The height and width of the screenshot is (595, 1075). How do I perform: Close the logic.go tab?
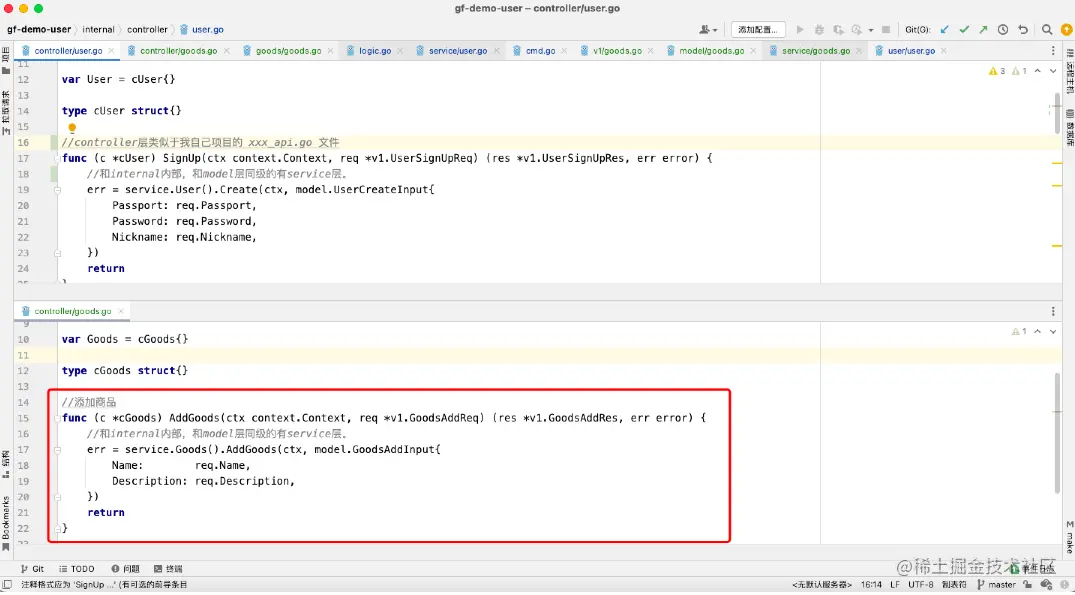point(402,51)
